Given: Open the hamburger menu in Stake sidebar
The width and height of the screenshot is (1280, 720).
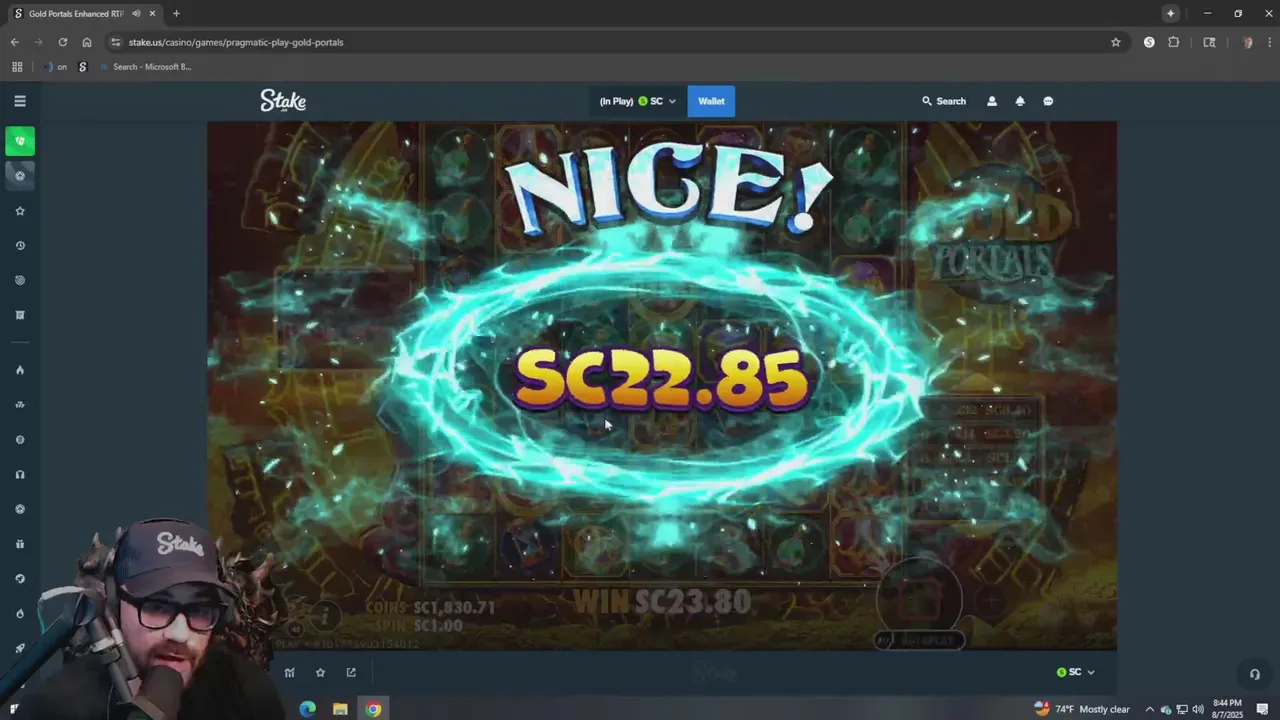Looking at the screenshot, I should [x=20, y=101].
